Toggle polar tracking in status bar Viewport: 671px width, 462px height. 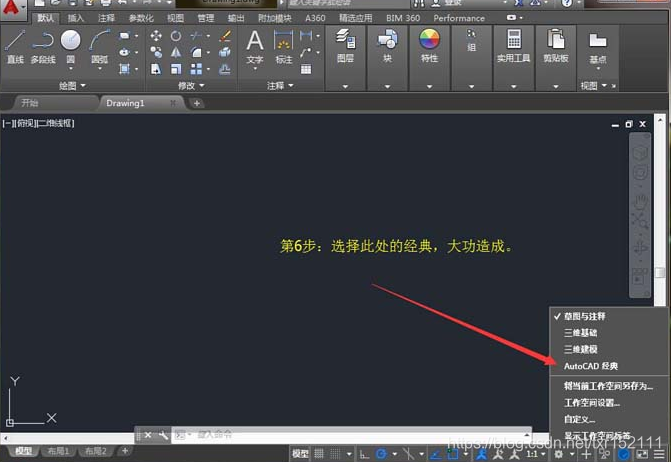381,453
